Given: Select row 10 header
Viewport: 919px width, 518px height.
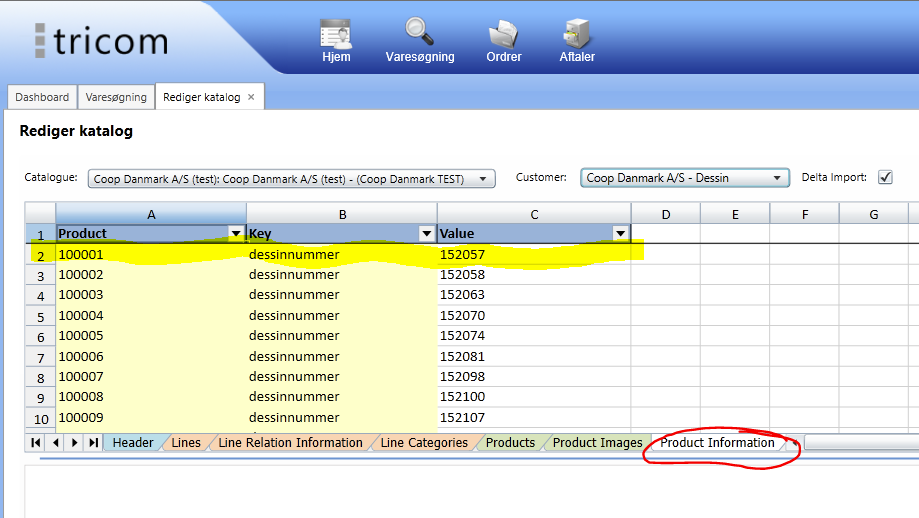Looking at the screenshot, I should point(40,418).
